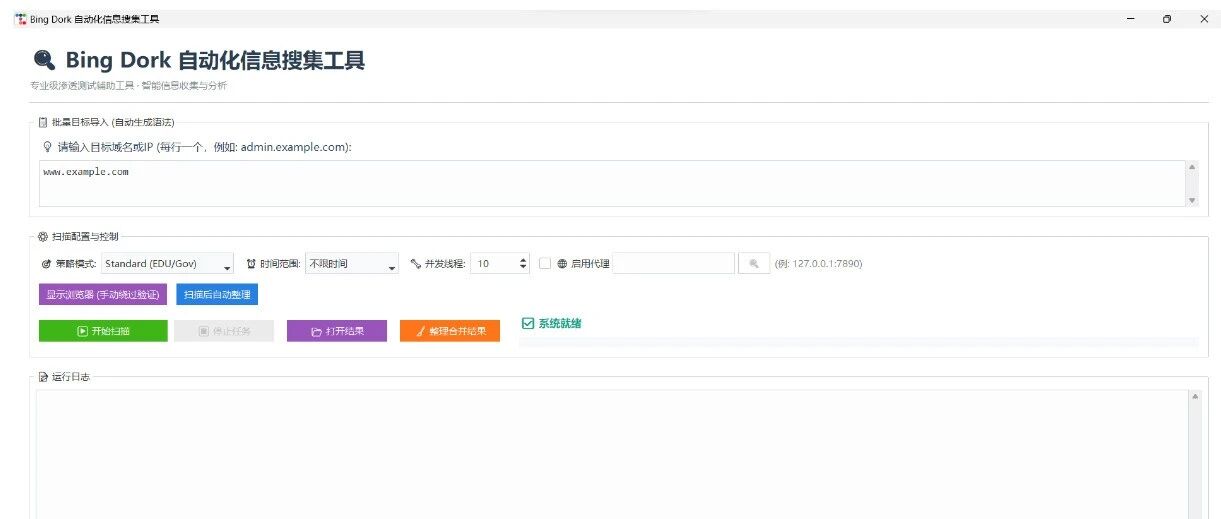Open results with the purple 打开结果 button

coord(336,331)
